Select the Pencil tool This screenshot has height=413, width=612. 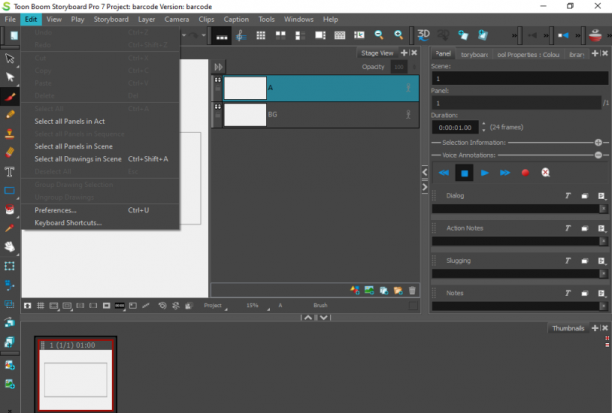coord(10,115)
